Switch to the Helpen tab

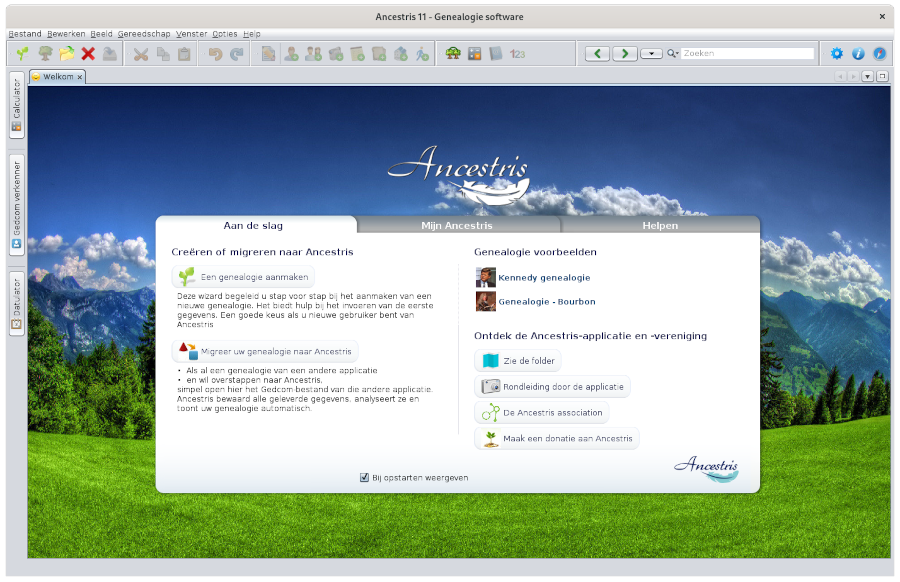[660, 226]
